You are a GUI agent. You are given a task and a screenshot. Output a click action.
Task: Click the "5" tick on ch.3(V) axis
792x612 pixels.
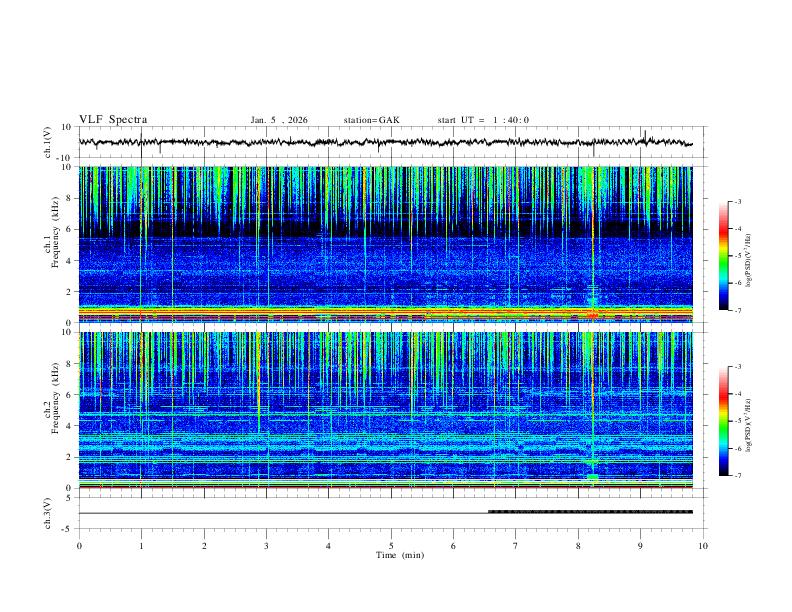coord(70,498)
